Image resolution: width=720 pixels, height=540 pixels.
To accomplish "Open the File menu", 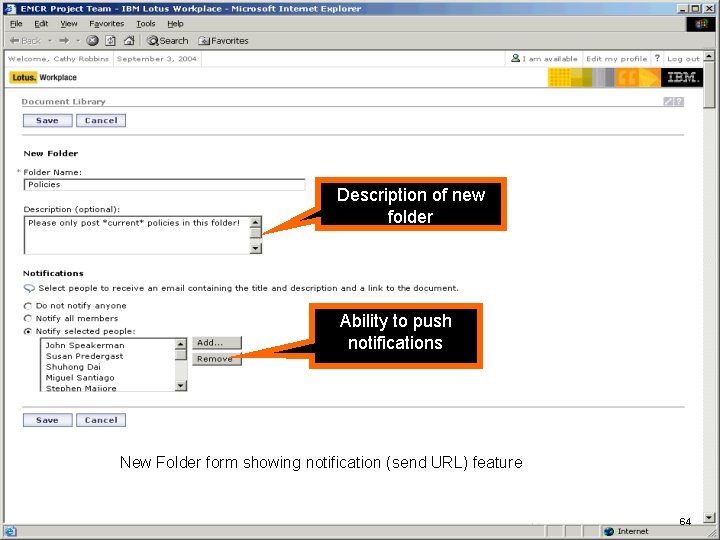I will coord(16,23).
